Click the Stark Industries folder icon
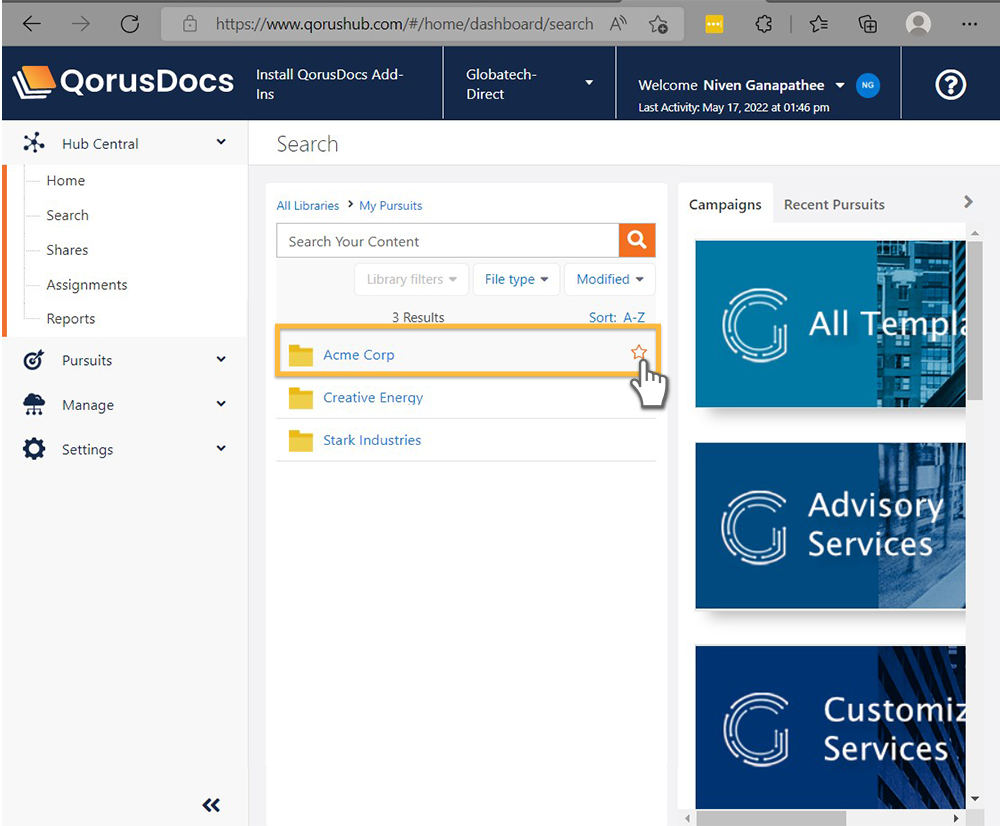 (x=300, y=441)
